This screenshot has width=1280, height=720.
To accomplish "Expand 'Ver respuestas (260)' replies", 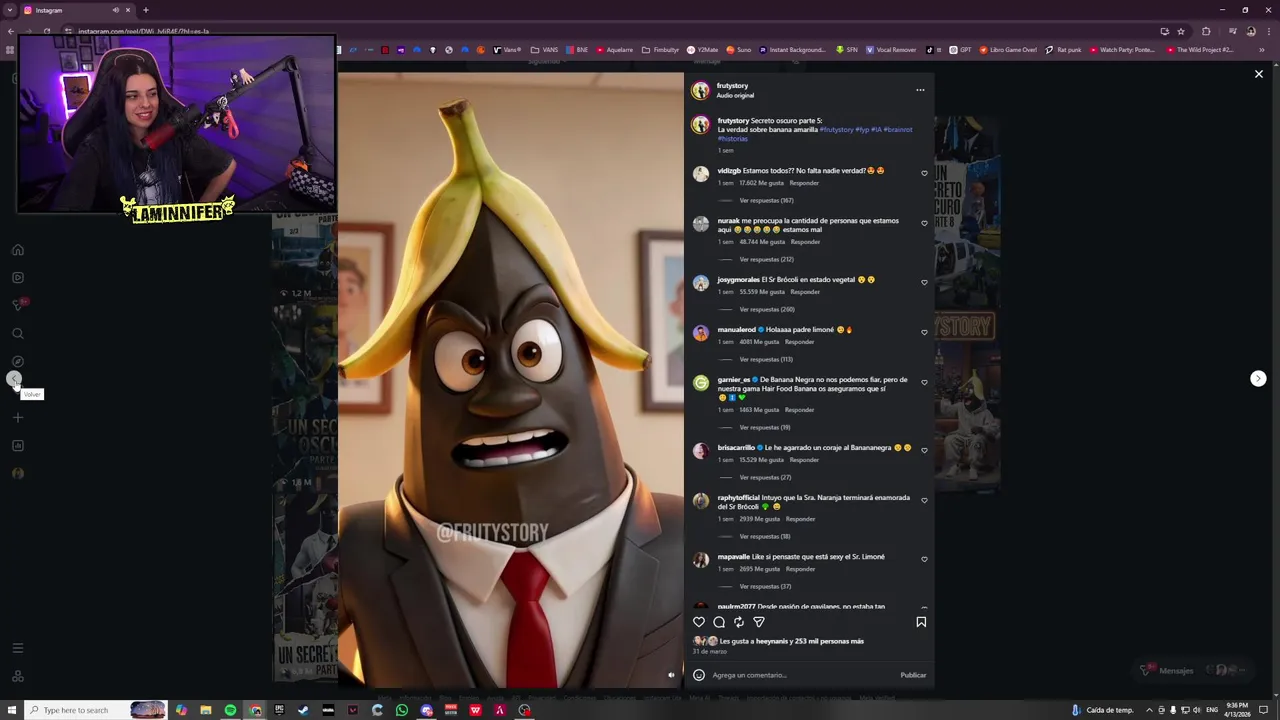I will tap(766, 309).
